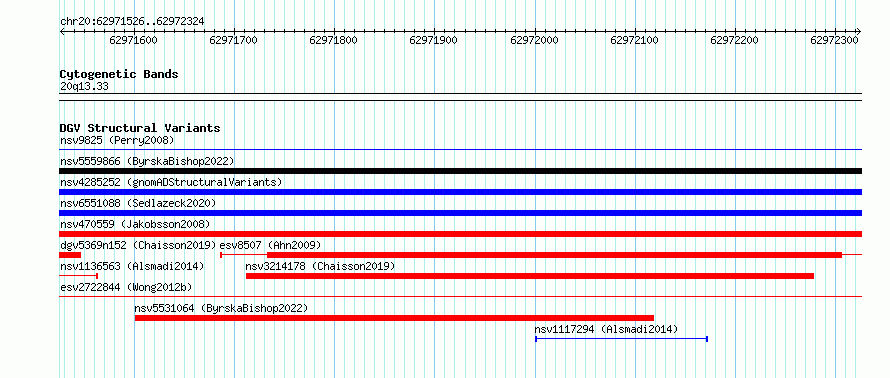Click the thin blue nsv9825 variant line
The height and width of the screenshot is (378, 890).
pos(460,150)
